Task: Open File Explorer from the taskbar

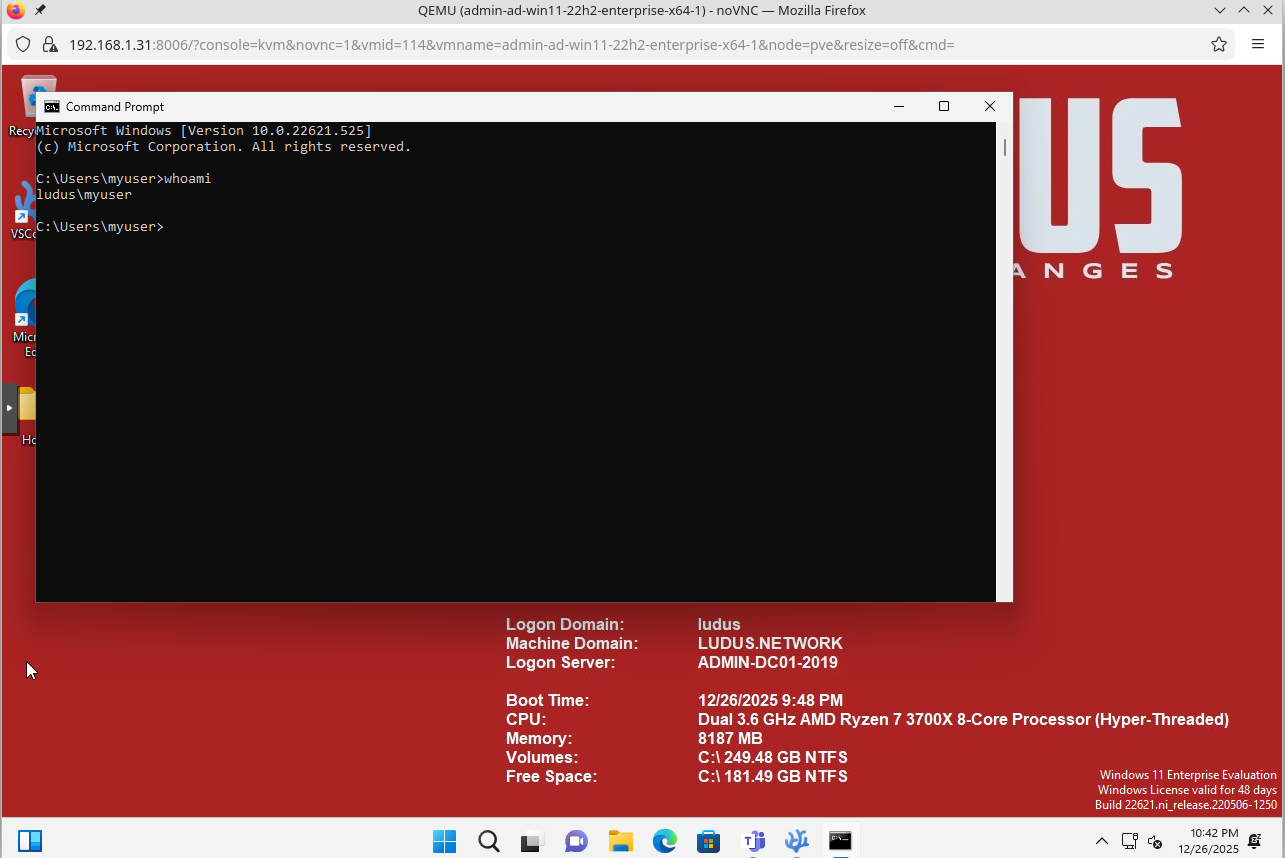Action: [620, 841]
